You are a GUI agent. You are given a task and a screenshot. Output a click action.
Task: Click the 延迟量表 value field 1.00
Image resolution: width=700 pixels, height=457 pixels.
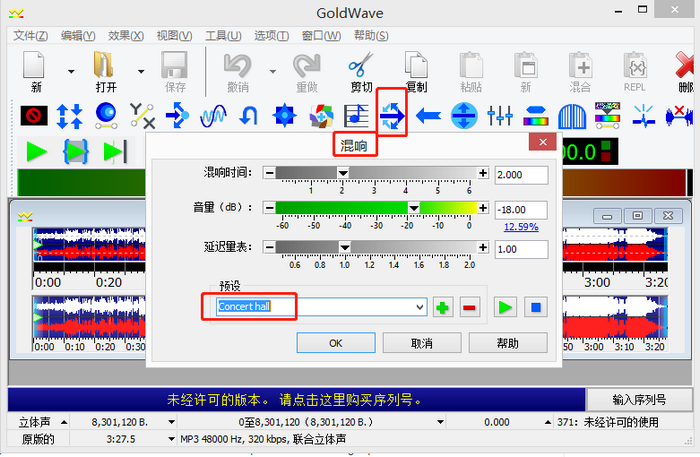click(521, 249)
